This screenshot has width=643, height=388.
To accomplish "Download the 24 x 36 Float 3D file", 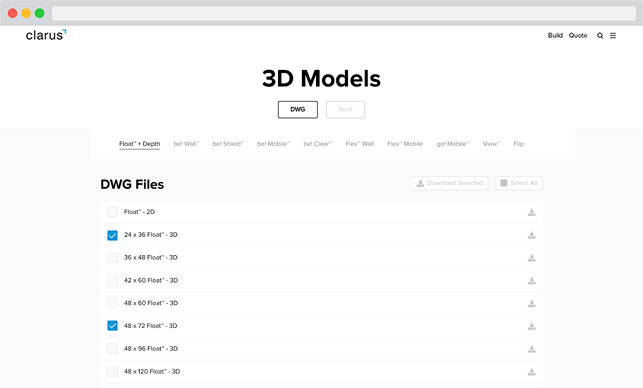I will (x=531, y=235).
